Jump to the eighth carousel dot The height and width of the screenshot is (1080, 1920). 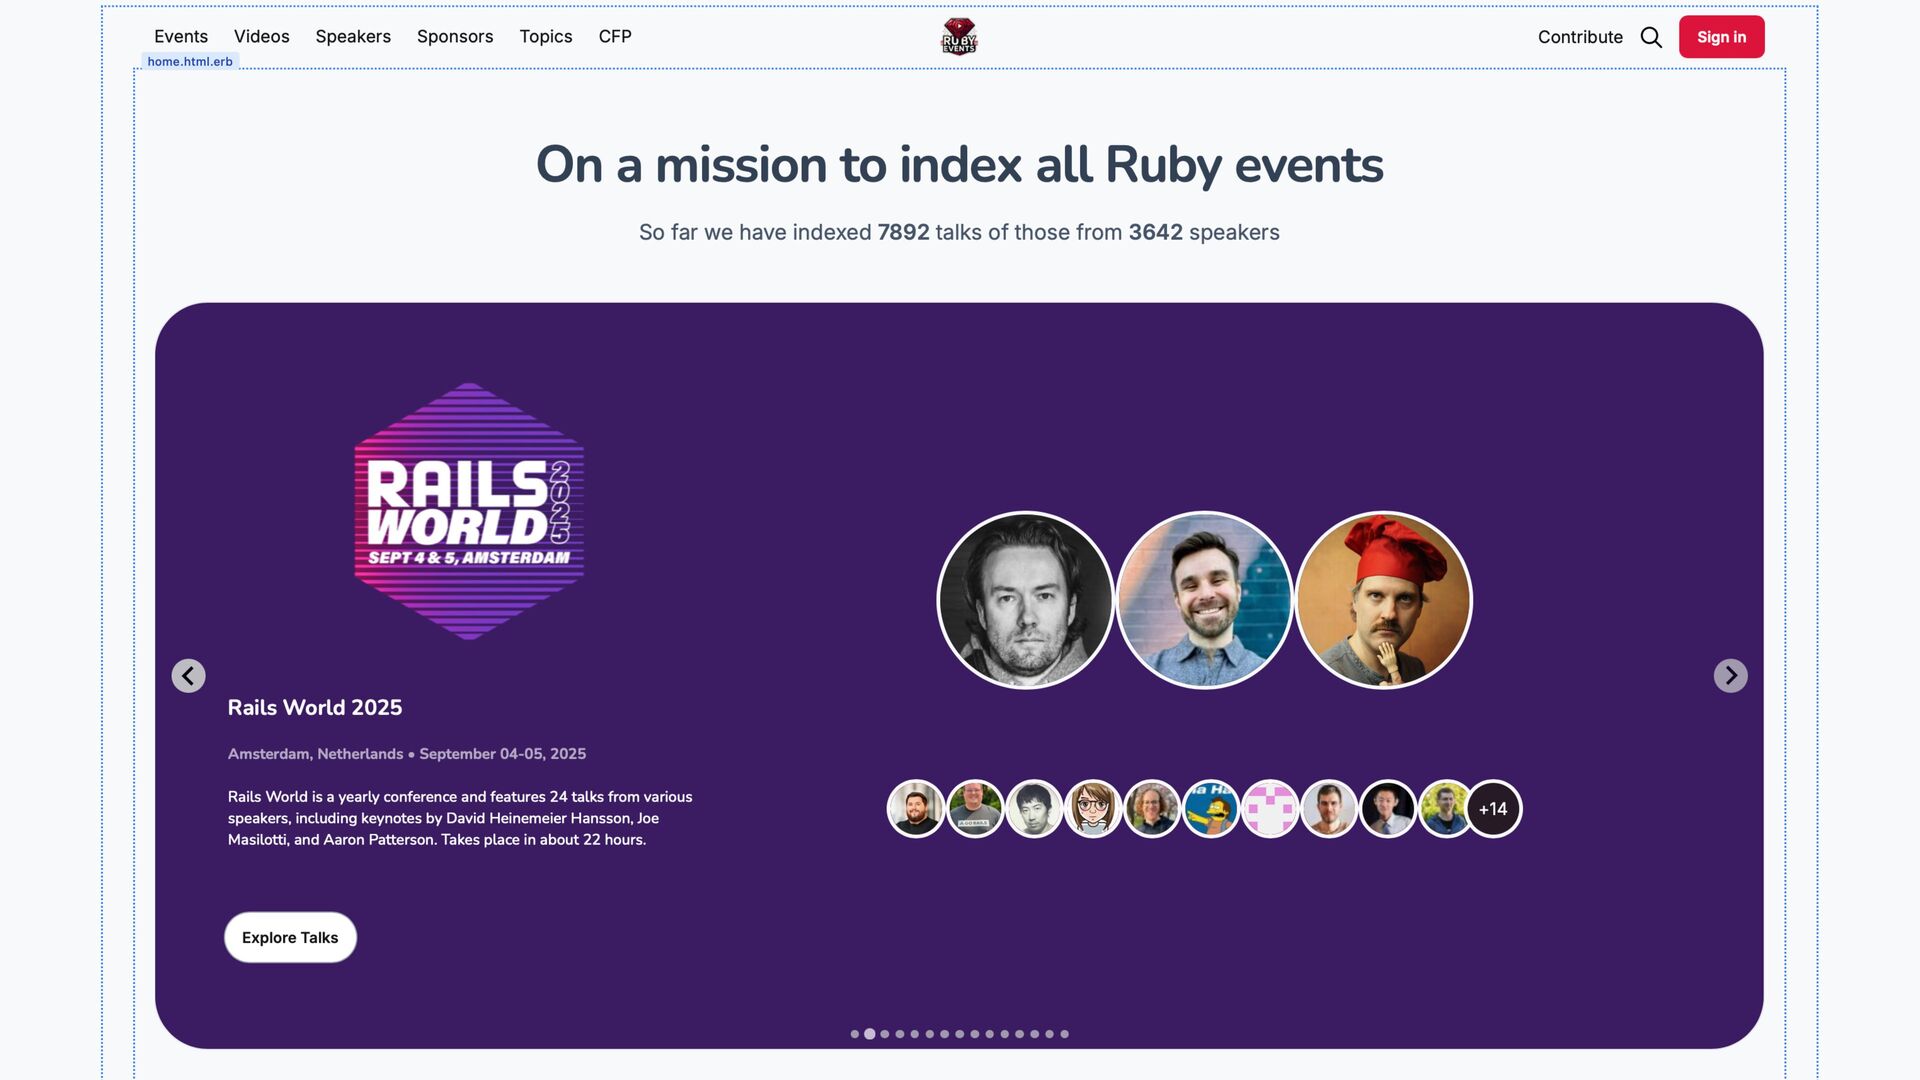(960, 1034)
